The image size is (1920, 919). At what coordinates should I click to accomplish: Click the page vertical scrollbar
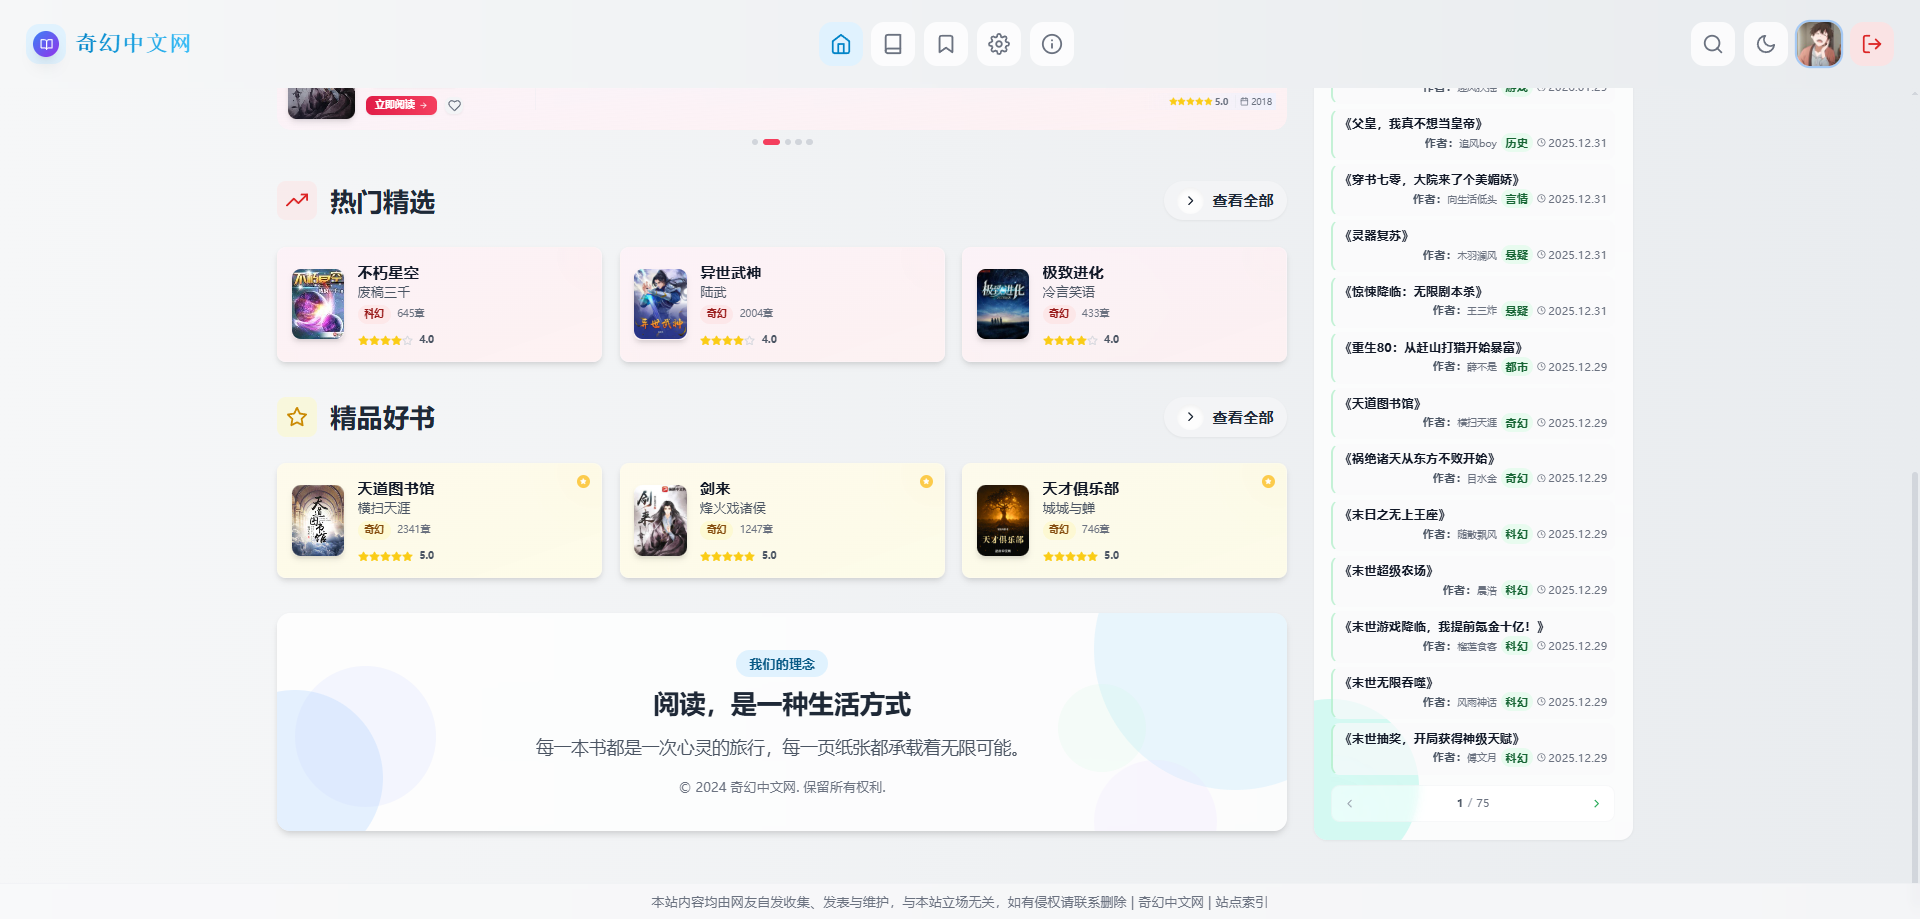coord(1915,676)
